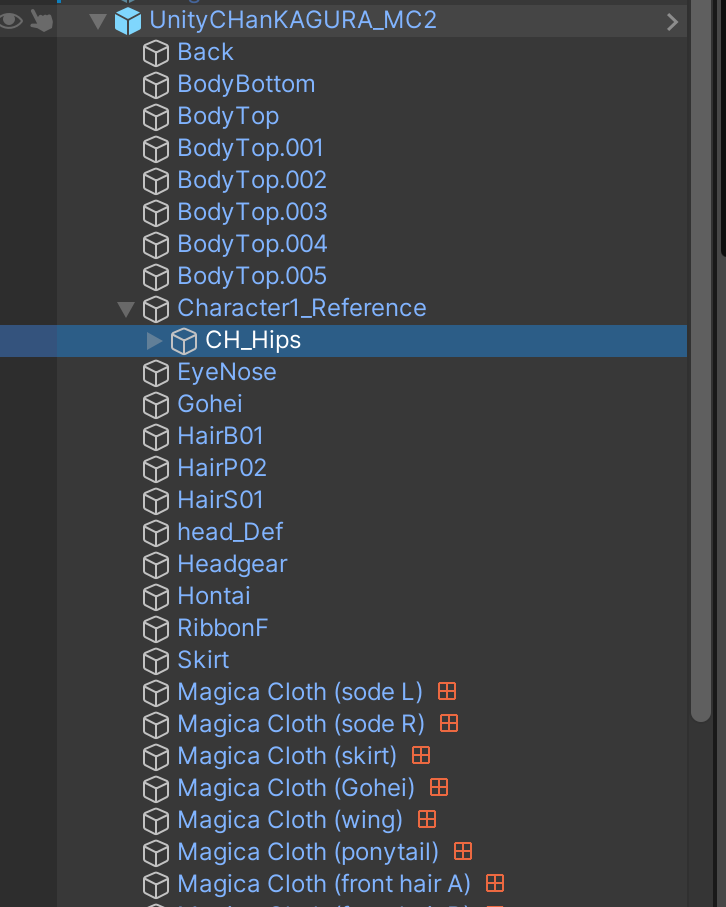Open the prefab using the right arrow button
Image resolution: width=726 pixels, height=907 pixels.
pyautogui.click(x=672, y=19)
